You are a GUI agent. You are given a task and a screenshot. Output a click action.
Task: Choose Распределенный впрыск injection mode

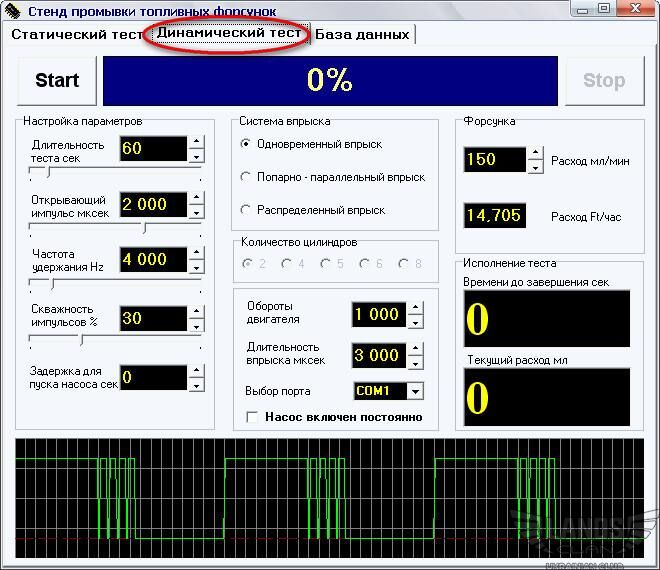pos(246,210)
